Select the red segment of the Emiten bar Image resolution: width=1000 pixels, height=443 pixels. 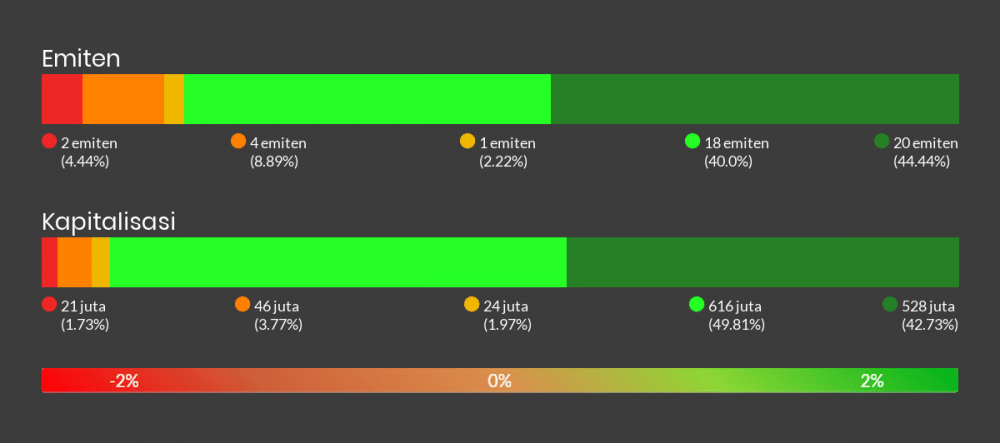pos(62,99)
